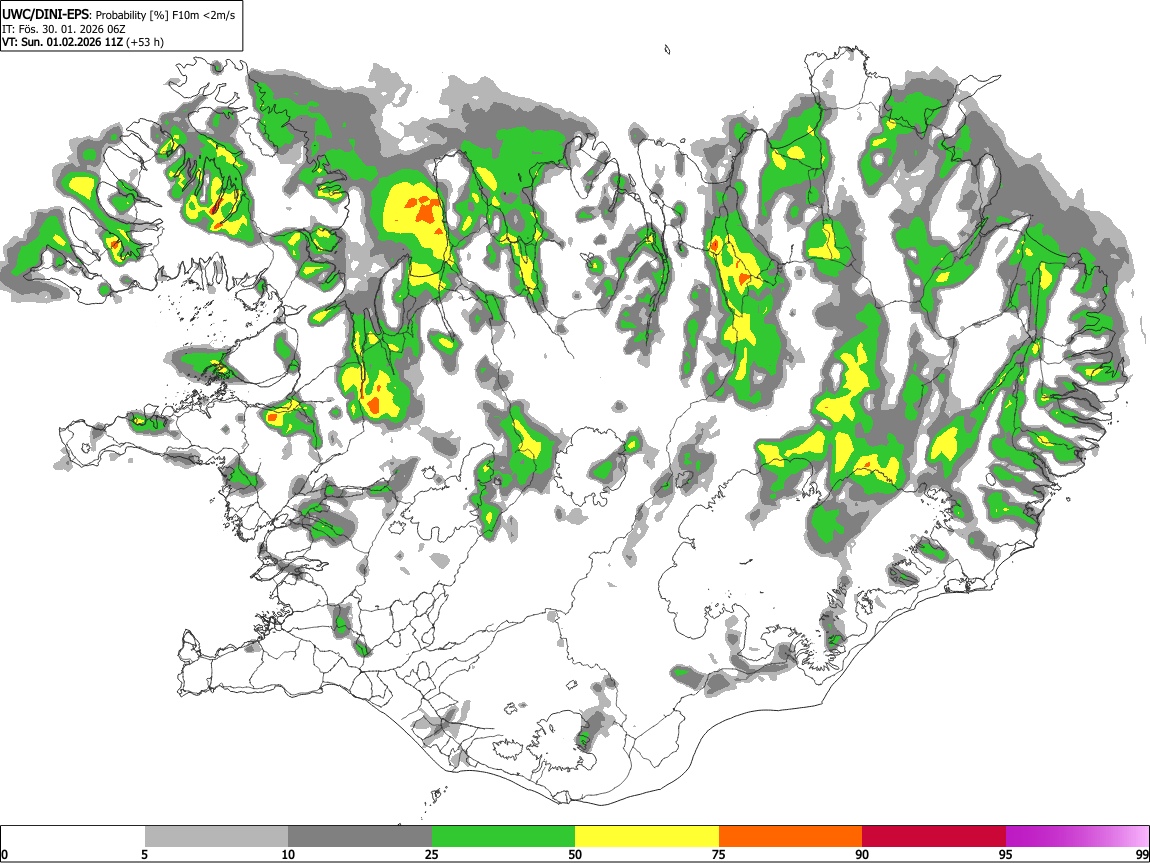Screen dimensions: 1150x863
Task: Click the orange 75–90% legend swatch
Action: click(790, 836)
